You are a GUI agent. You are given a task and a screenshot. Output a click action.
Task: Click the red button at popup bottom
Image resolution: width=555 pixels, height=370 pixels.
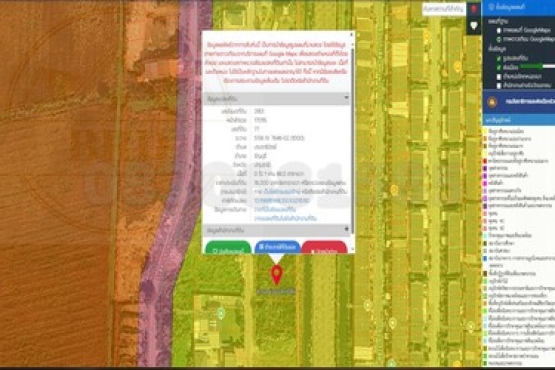coord(324,247)
